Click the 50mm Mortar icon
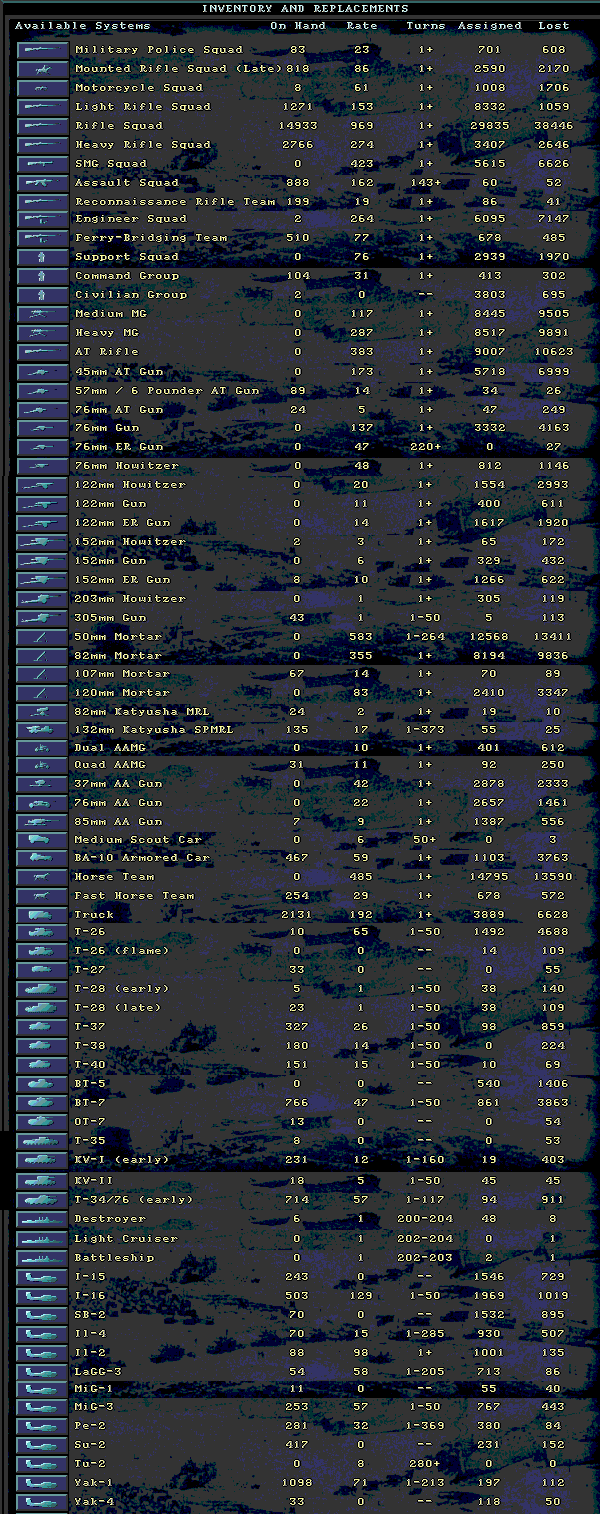This screenshot has width=600, height=1514. (43, 637)
